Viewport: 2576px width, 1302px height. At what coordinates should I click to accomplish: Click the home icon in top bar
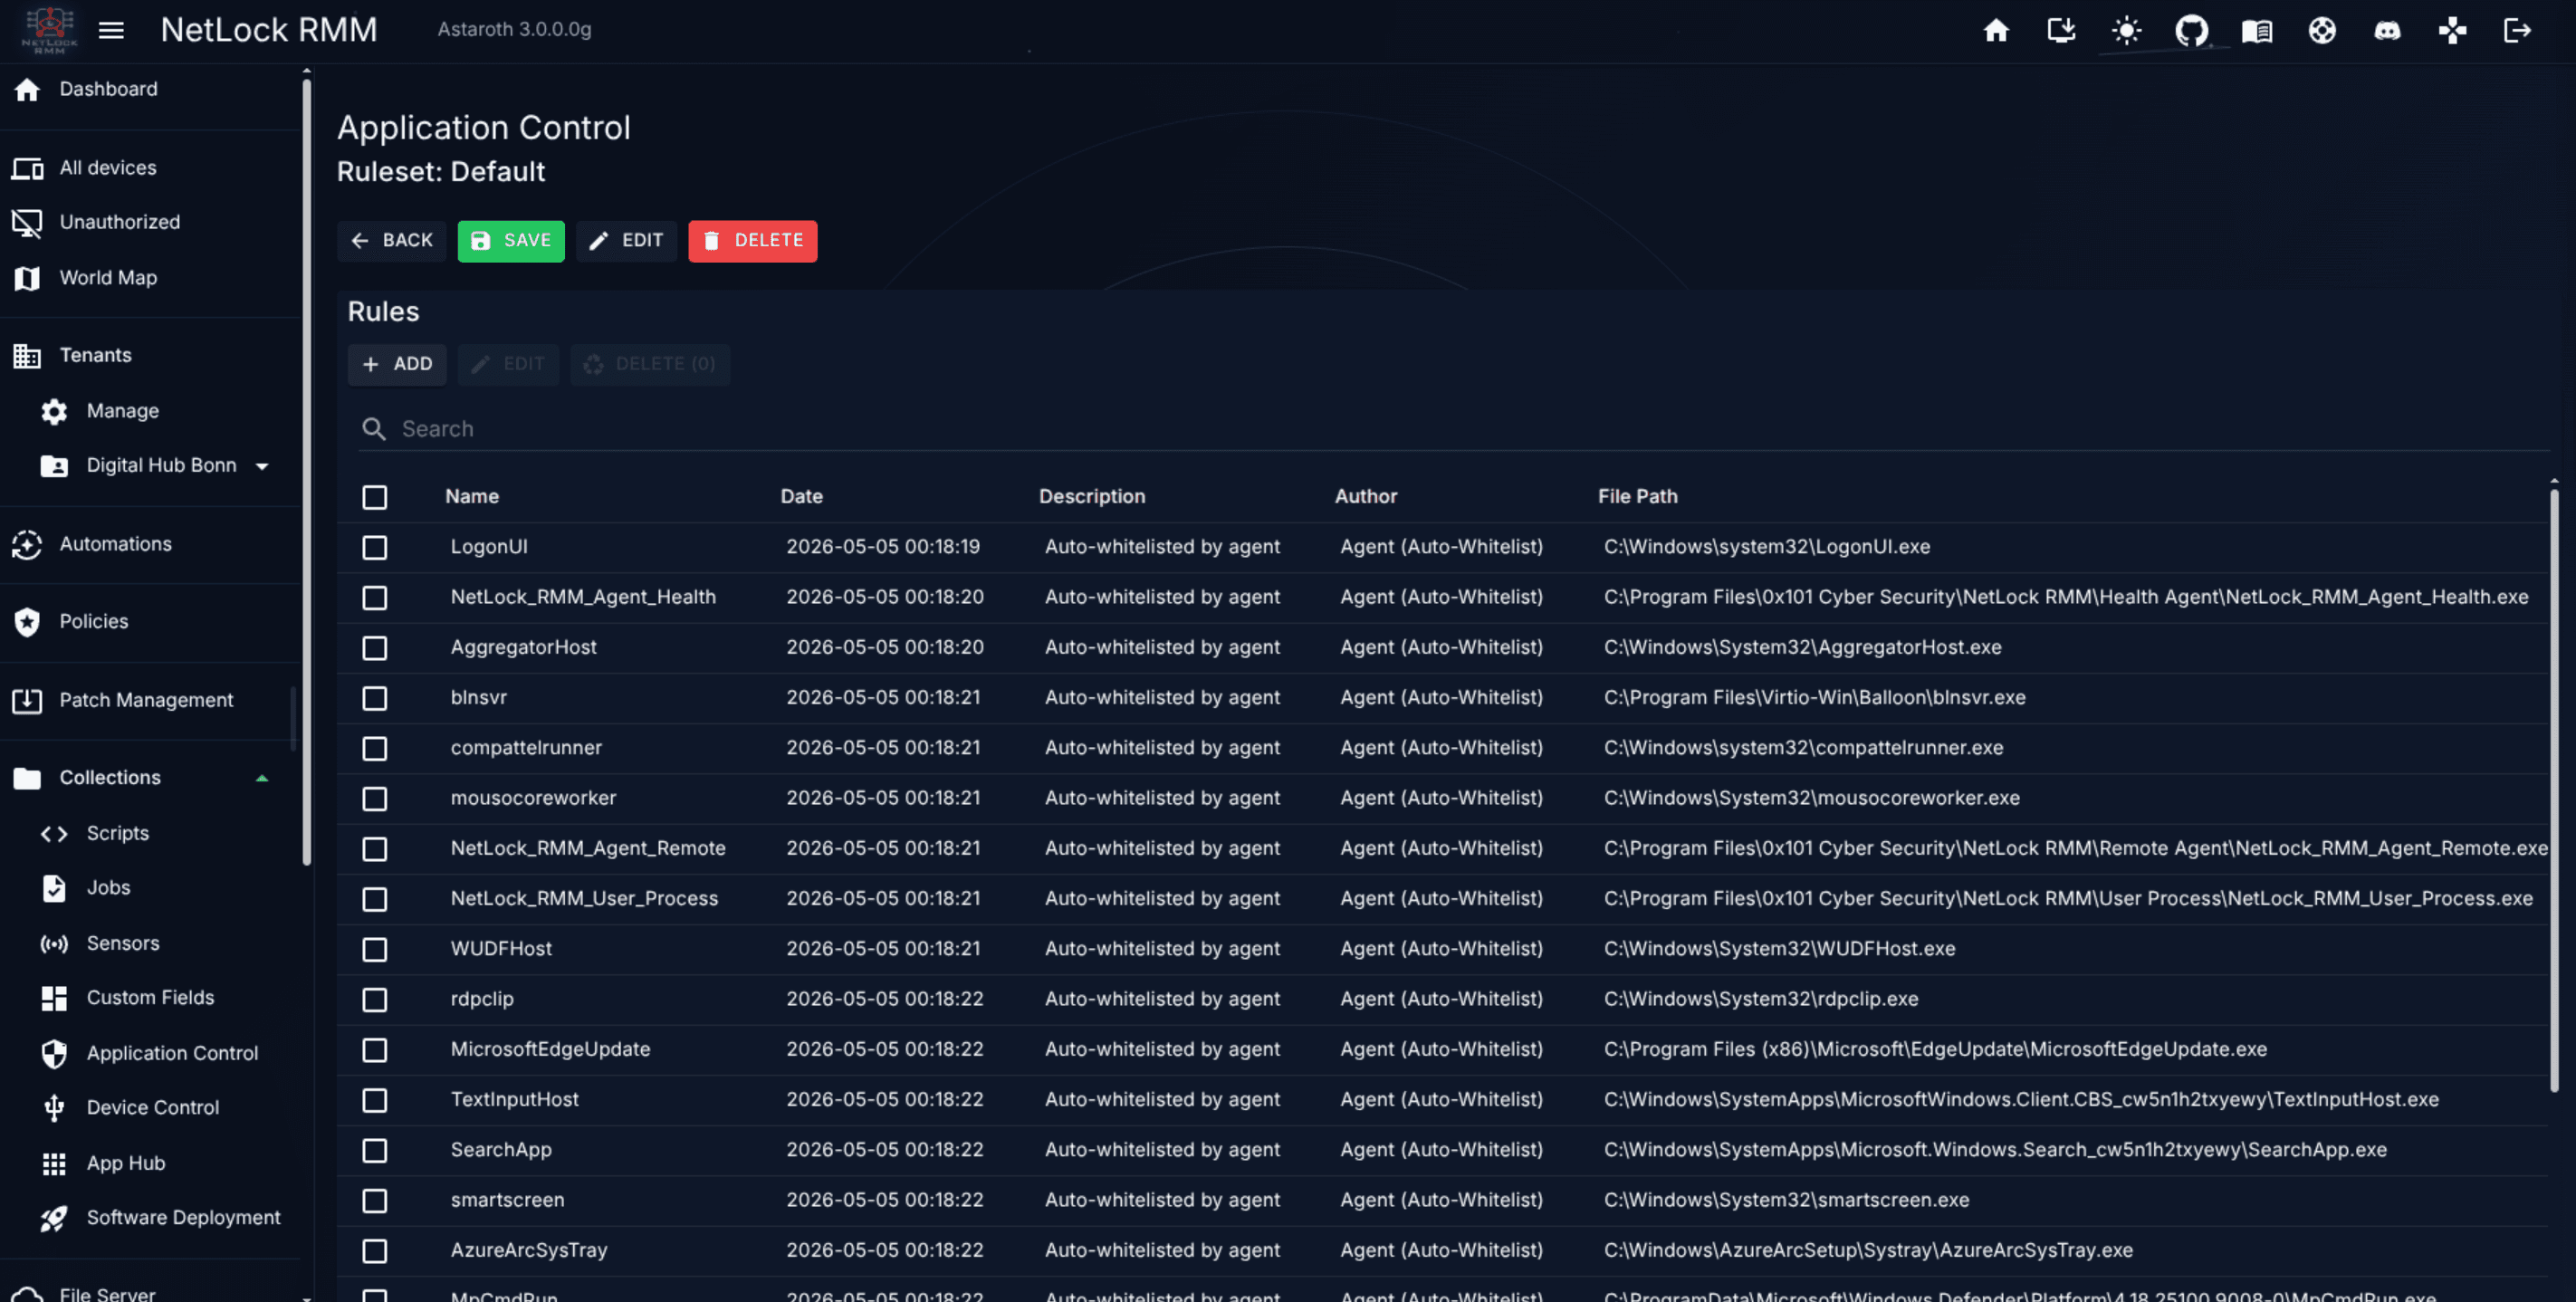pyautogui.click(x=1996, y=30)
